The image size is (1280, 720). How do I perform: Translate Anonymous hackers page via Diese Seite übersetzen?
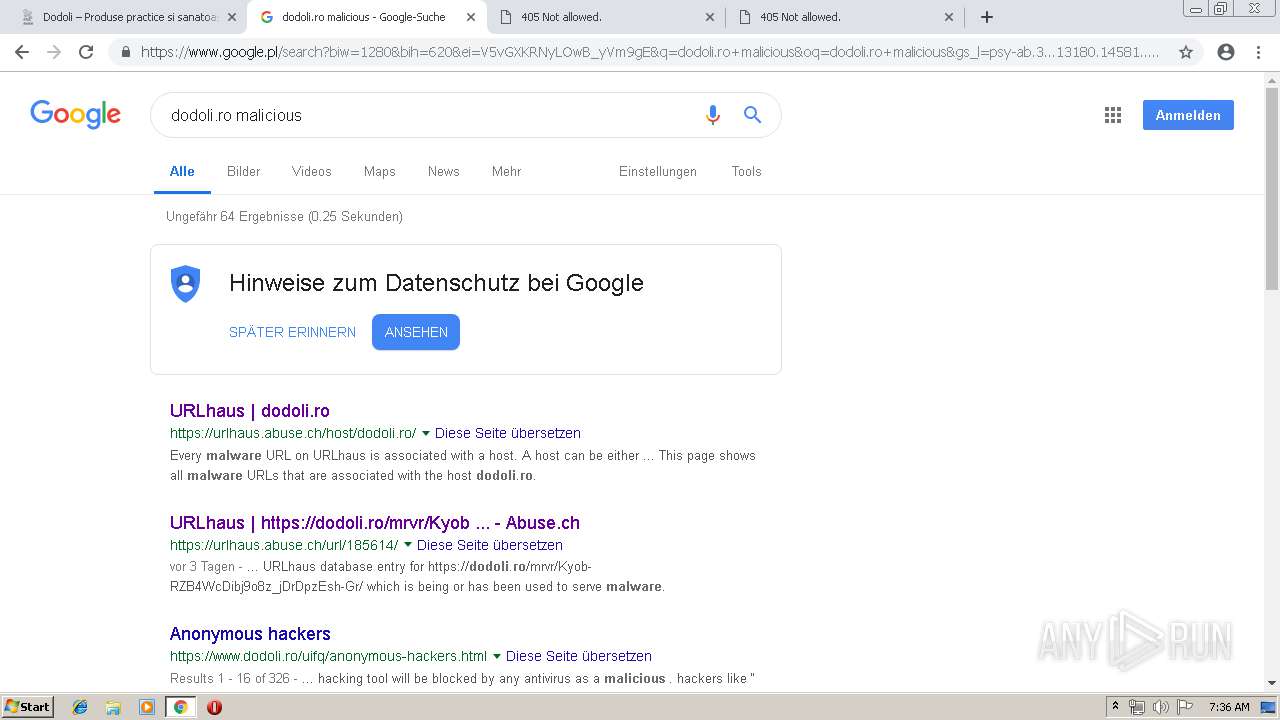pos(578,656)
